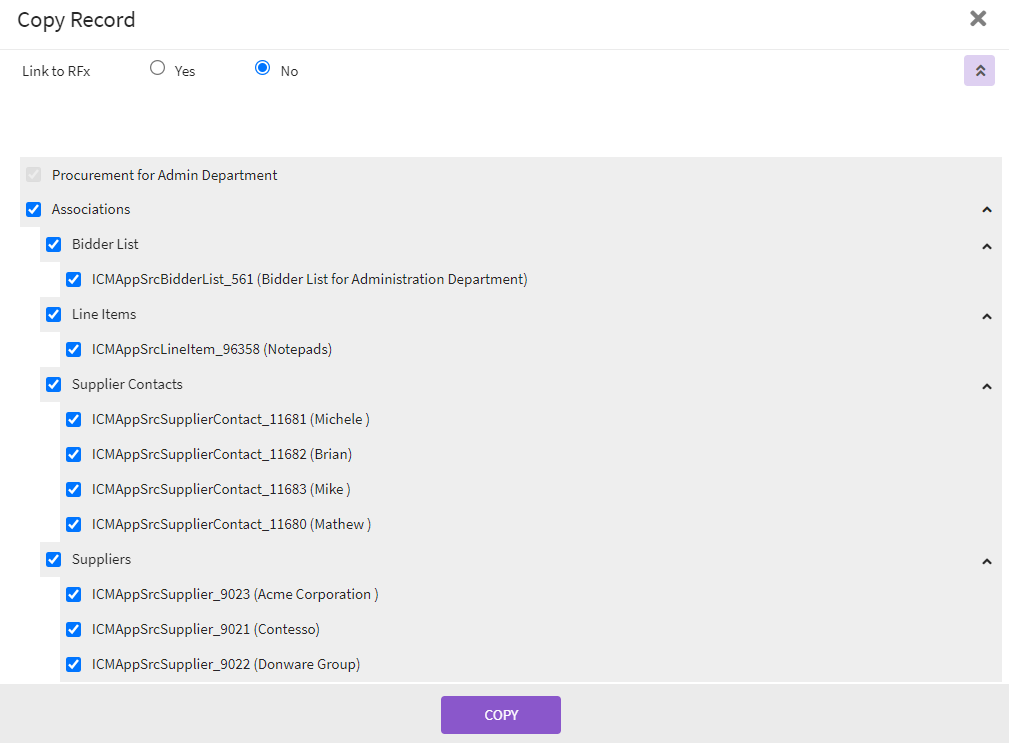
Task: Collapse the Suppliers section
Action: tap(986, 561)
